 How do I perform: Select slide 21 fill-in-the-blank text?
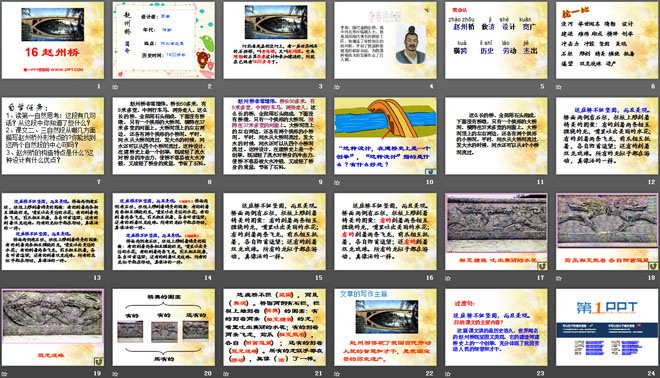(x=274, y=327)
